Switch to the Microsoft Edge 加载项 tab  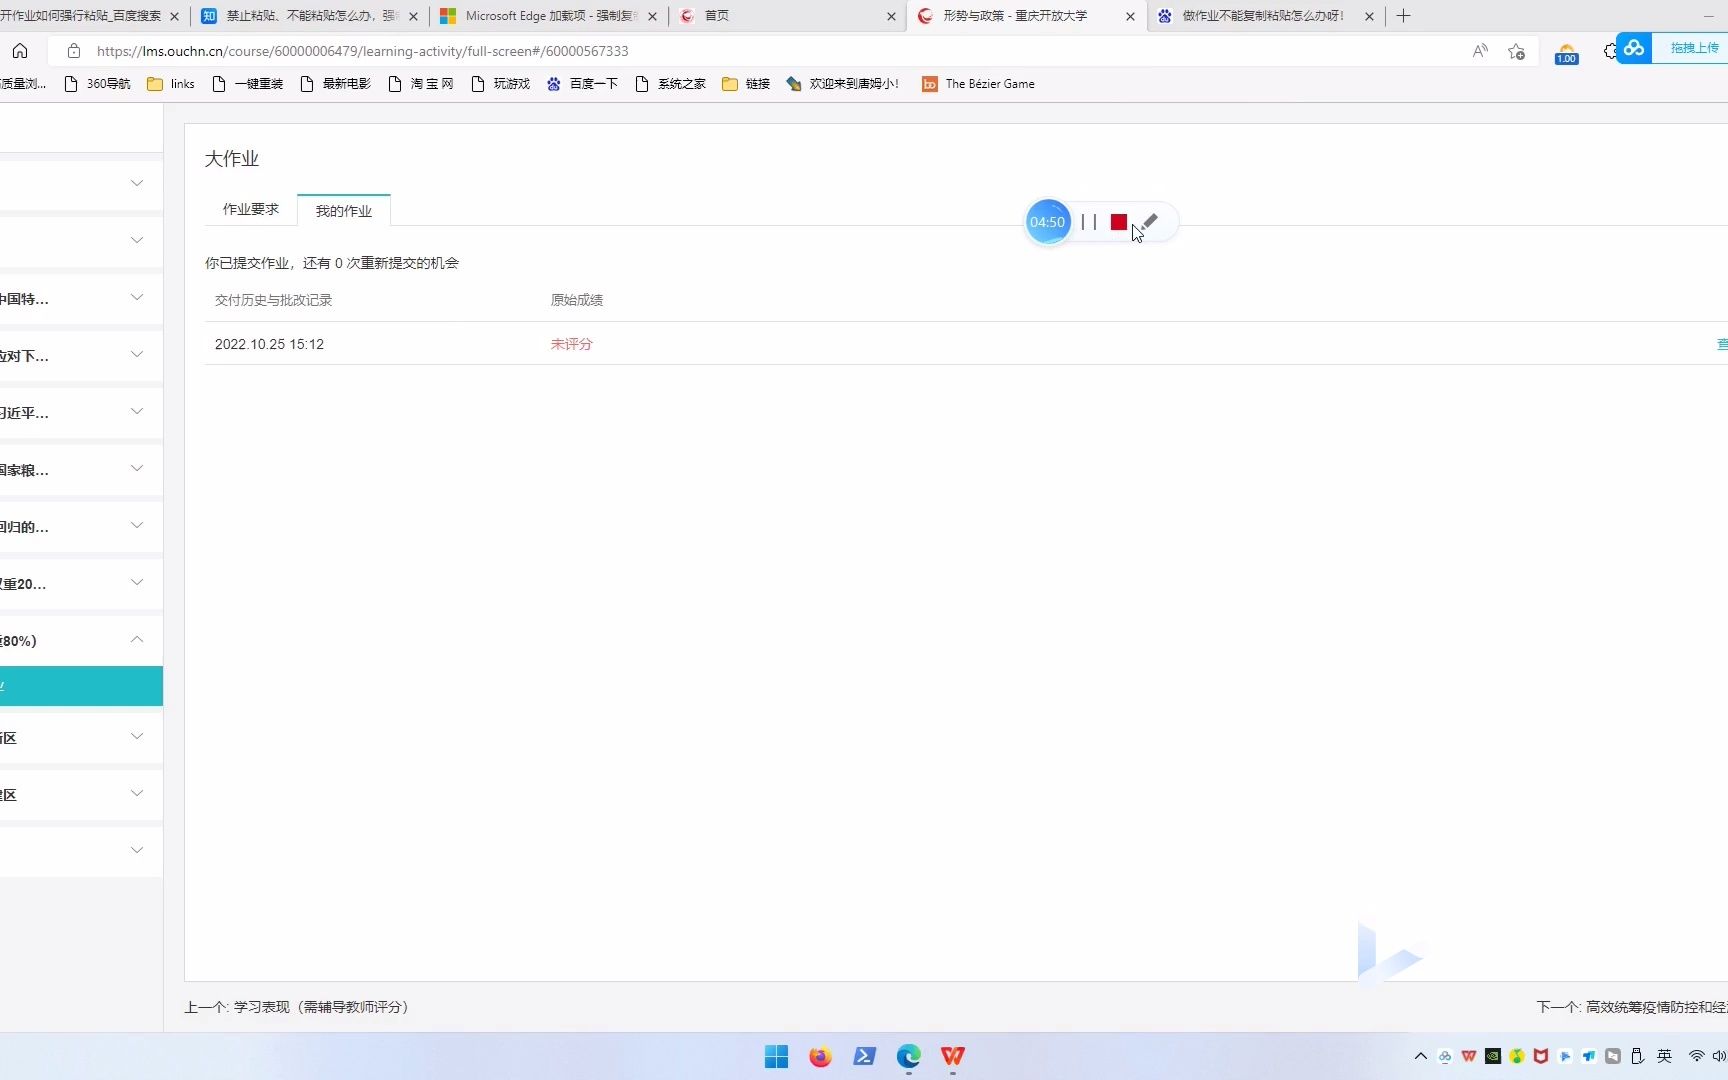551,16
